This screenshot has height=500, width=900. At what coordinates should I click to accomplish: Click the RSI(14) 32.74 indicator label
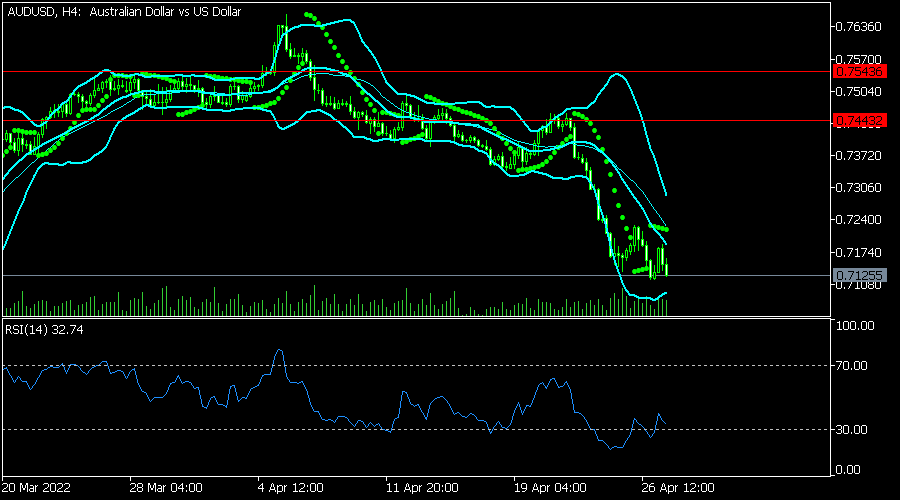point(44,330)
